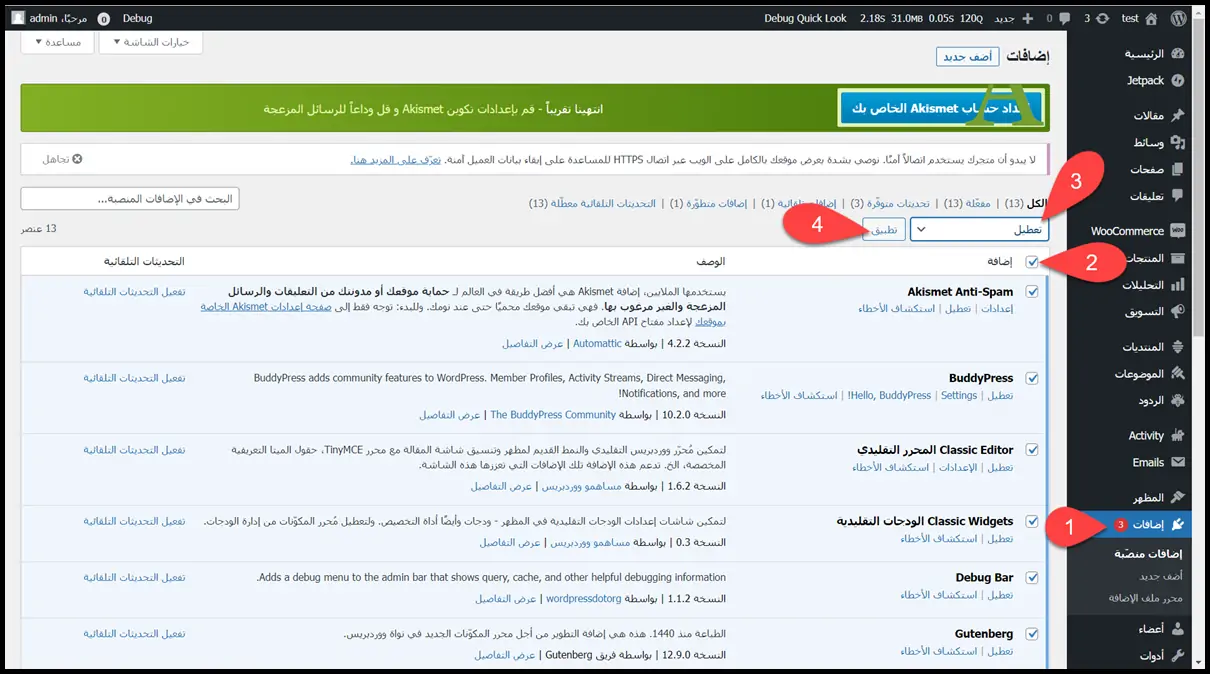Expand the خيارات الشاشة panel
The height and width of the screenshot is (674, 1210).
[150, 42]
